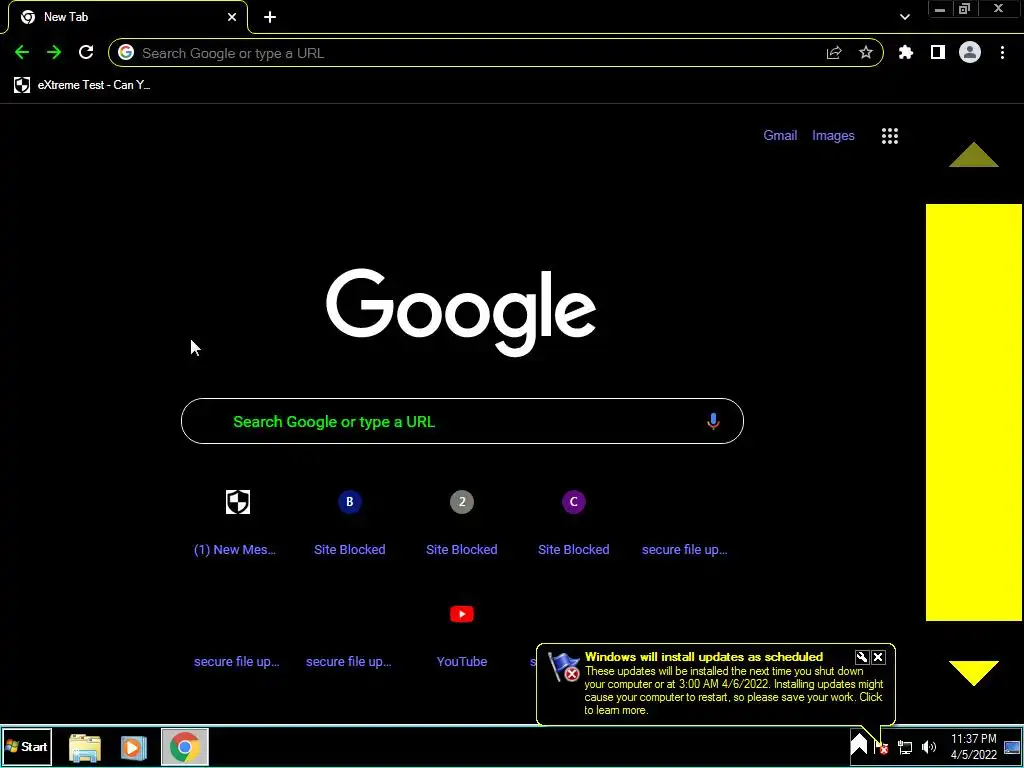The height and width of the screenshot is (768, 1024).
Task: Switch to Chrome via the taskbar icon
Action: pos(185,747)
